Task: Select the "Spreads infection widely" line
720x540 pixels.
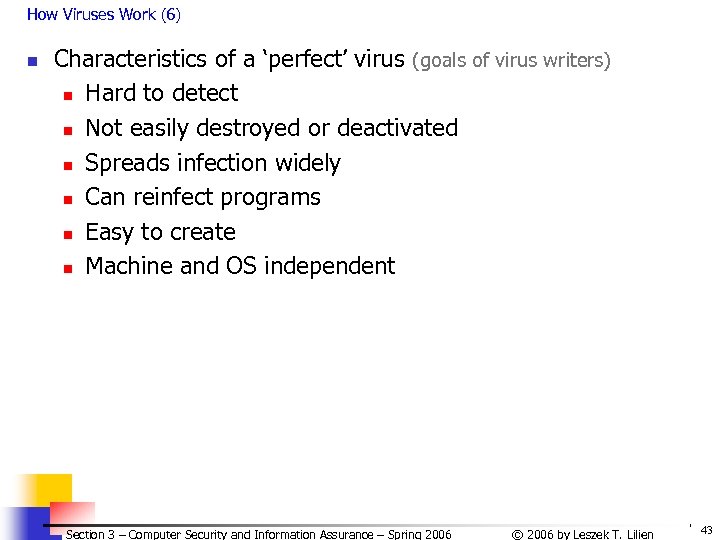Action: tap(212, 163)
